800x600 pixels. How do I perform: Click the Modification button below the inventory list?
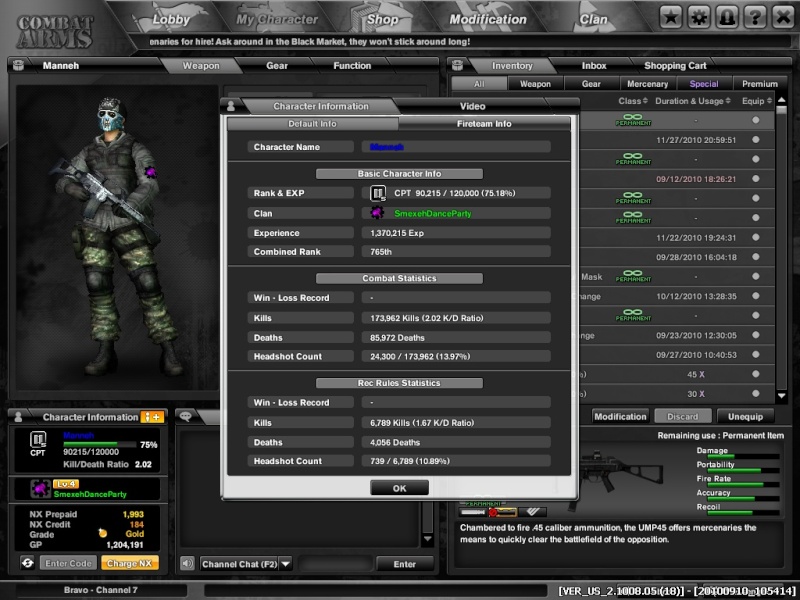point(620,416)
